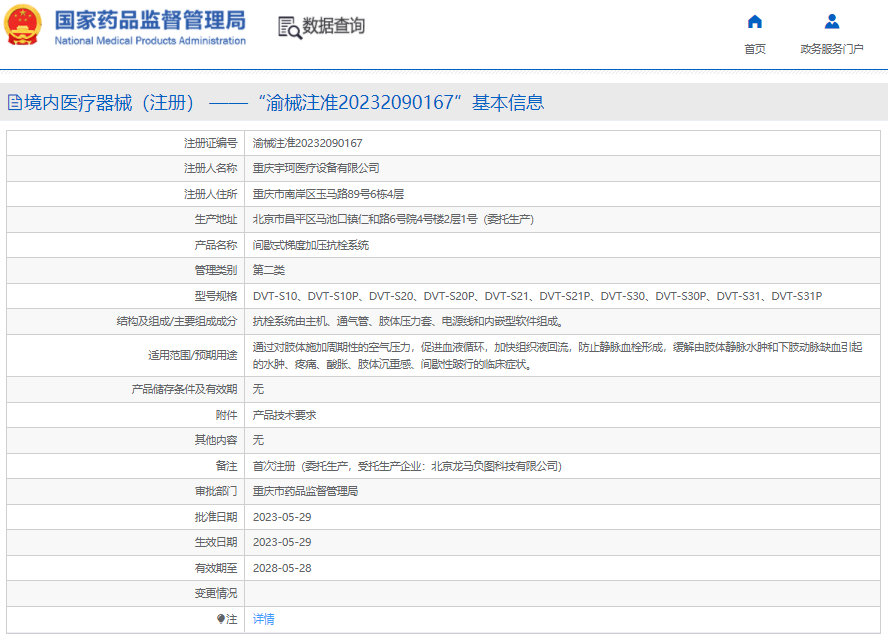888x642 pixels.
Task: Select address 重庆市南岸区玉马路89号6栋4层
Action: tap(328, 194)
